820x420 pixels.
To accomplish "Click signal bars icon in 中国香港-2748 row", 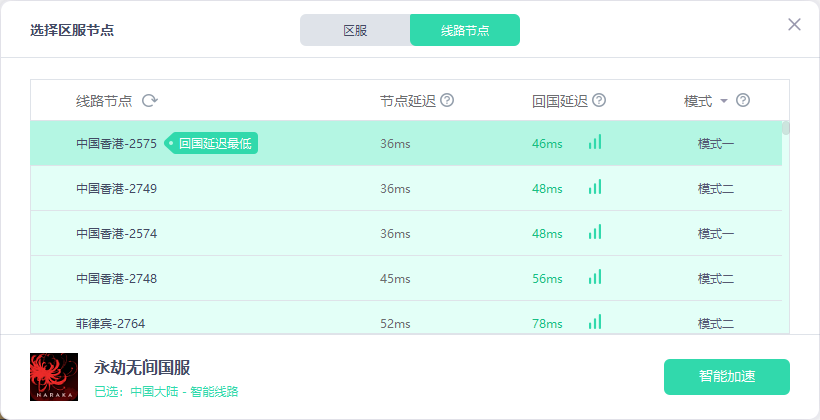I will pyautogui.click(x=595, y=278).
